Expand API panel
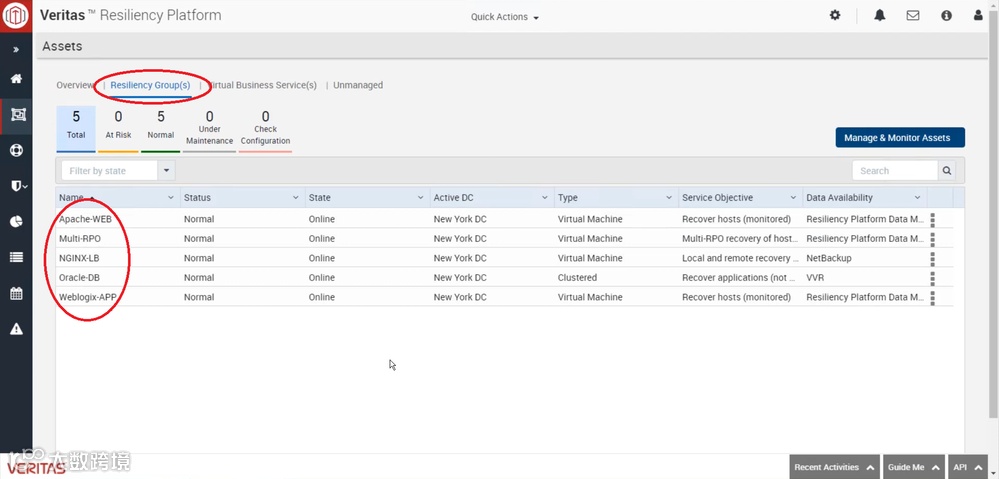 [x=968, y=467]
